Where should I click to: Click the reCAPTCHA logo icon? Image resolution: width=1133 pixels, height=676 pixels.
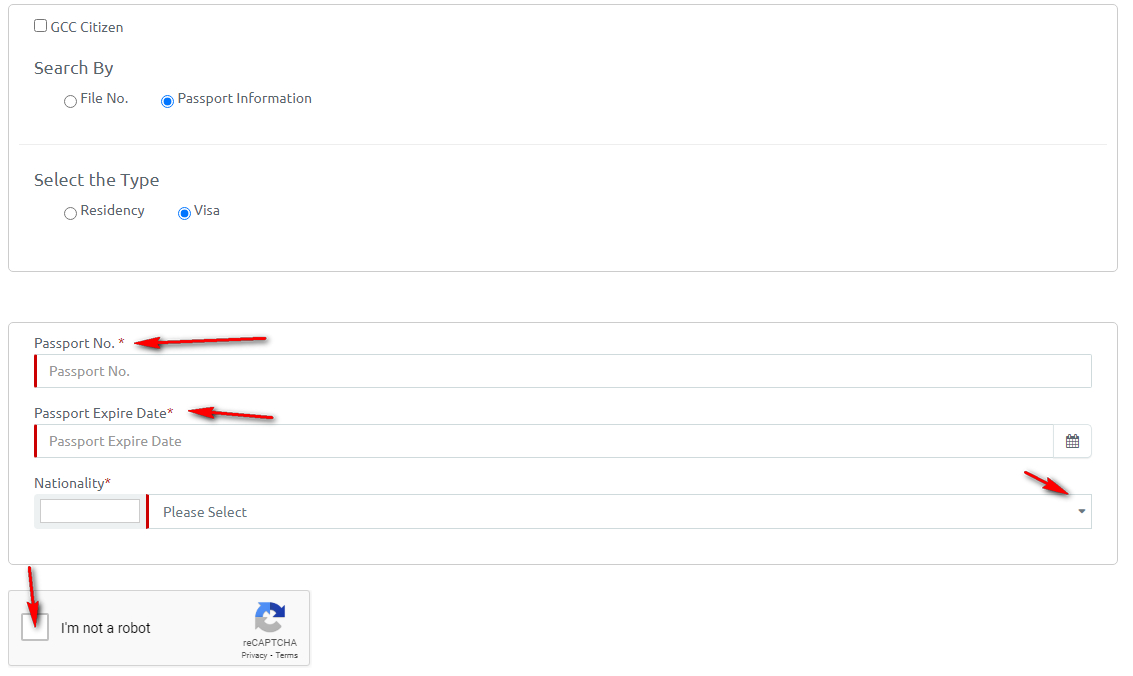(270, 617)
